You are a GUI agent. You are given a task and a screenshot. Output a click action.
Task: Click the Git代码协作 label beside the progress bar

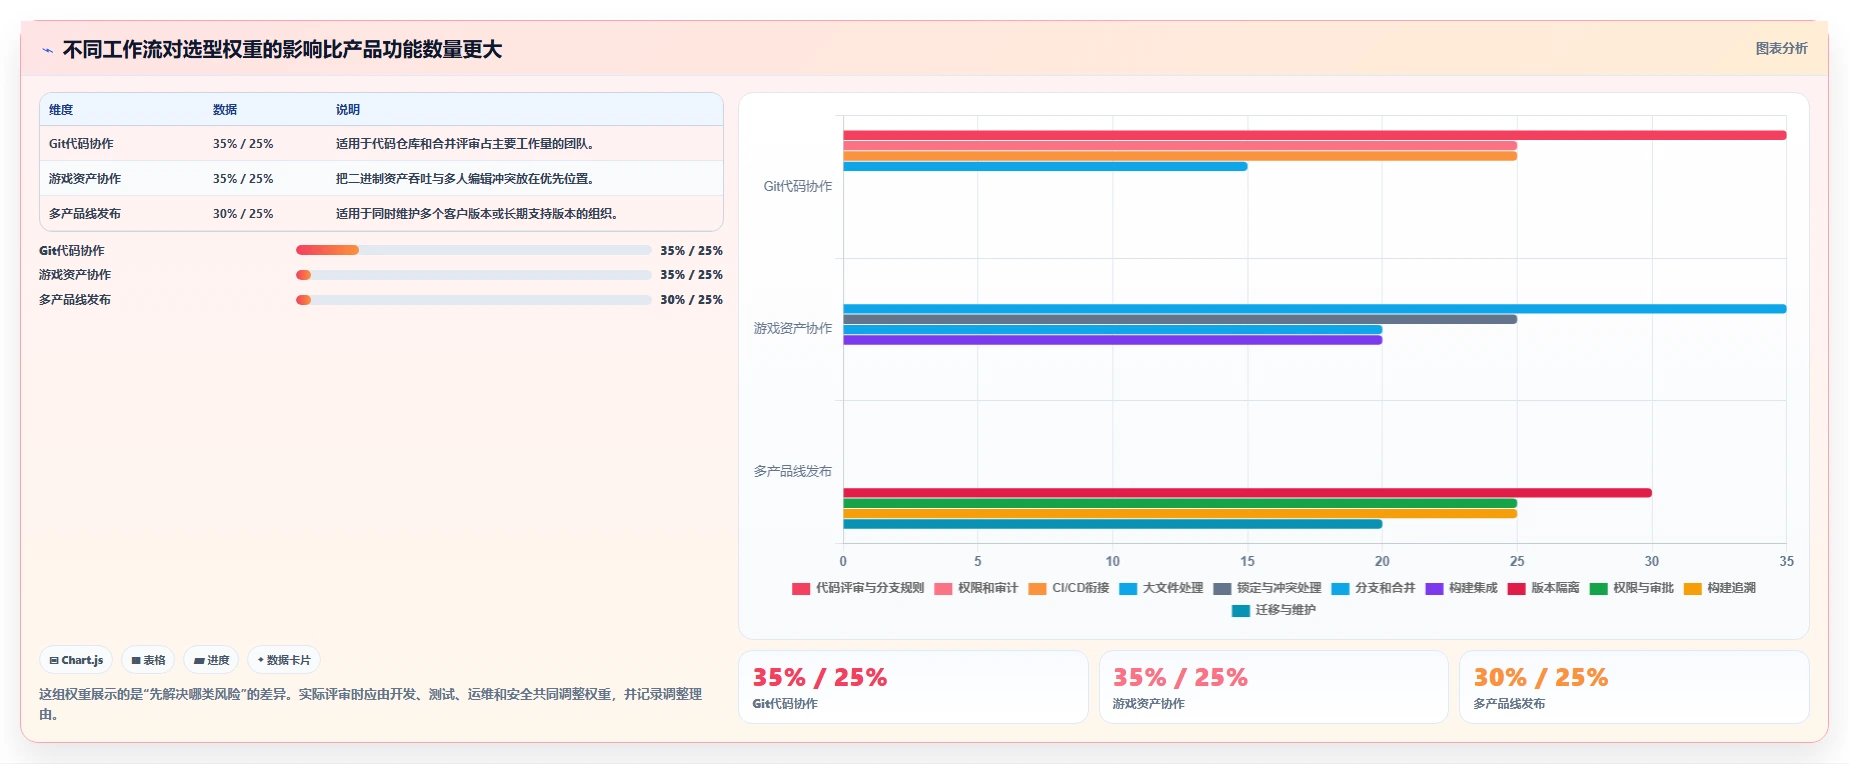coord(72,251)
